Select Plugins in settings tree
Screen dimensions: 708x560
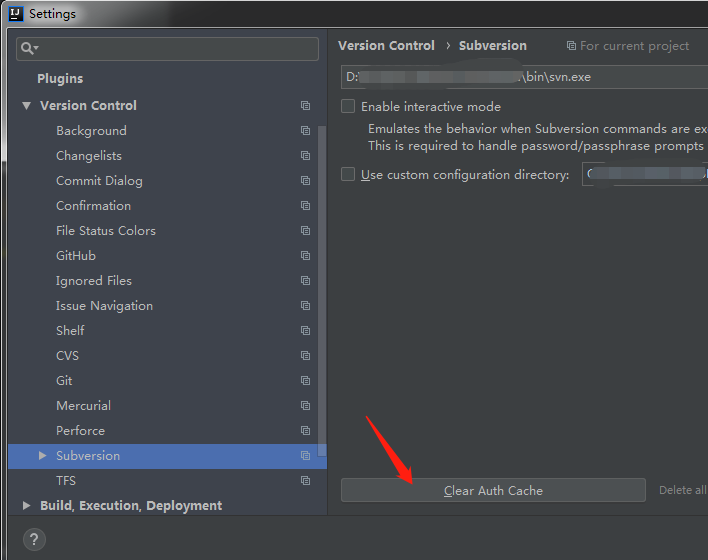[x=60, y=79]
